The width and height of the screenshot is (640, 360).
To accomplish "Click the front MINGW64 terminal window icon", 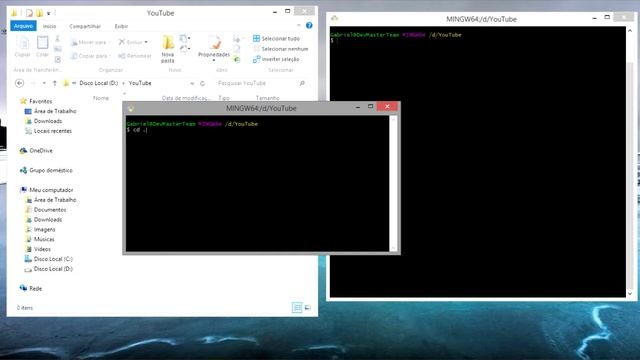I will point(131,108).
